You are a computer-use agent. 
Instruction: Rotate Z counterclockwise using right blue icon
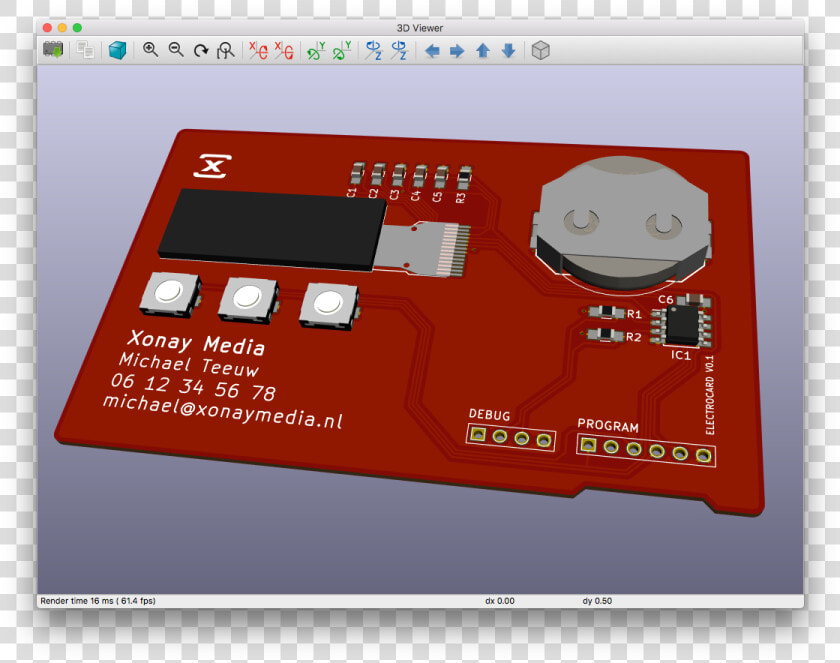click(x=399, y=50)
